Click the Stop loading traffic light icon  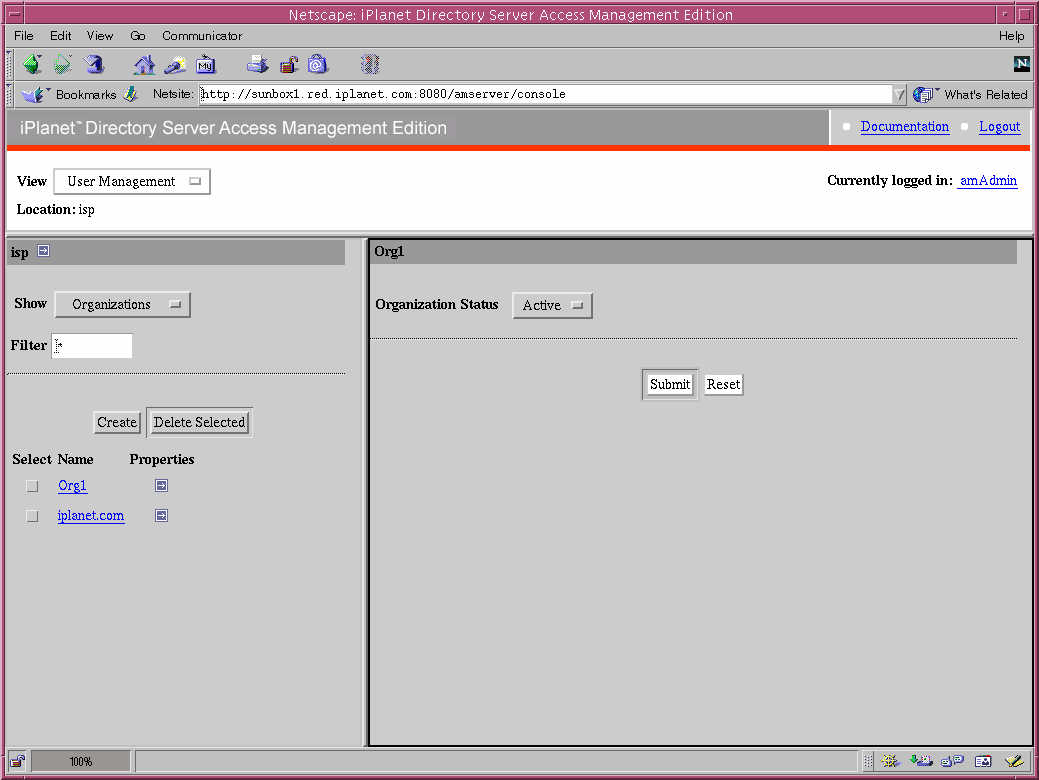pyautogui.click(x=370, y=64)
